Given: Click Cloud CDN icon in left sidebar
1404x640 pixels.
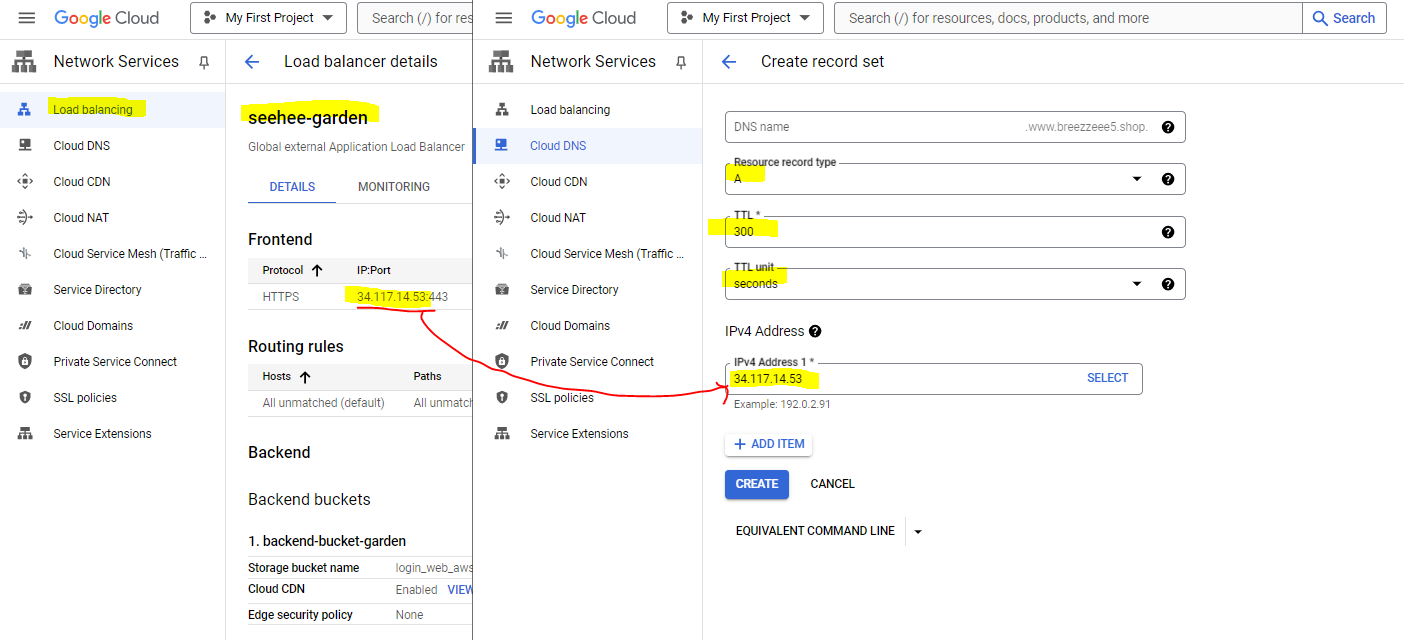Looking at the screenshot, I should pos(25,182).
